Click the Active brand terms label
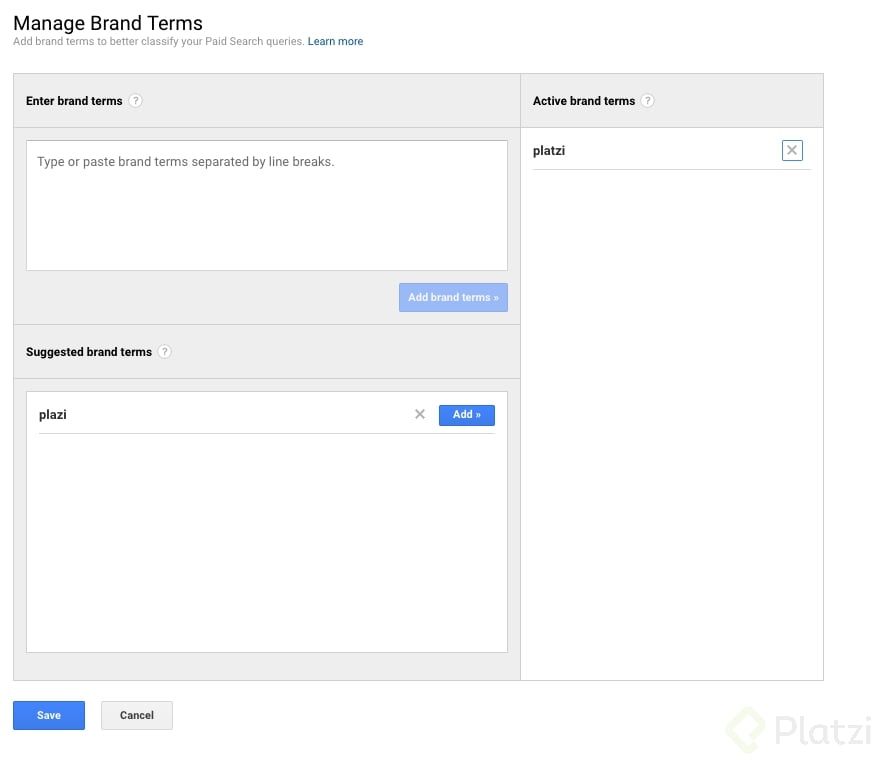 [584, 101]
